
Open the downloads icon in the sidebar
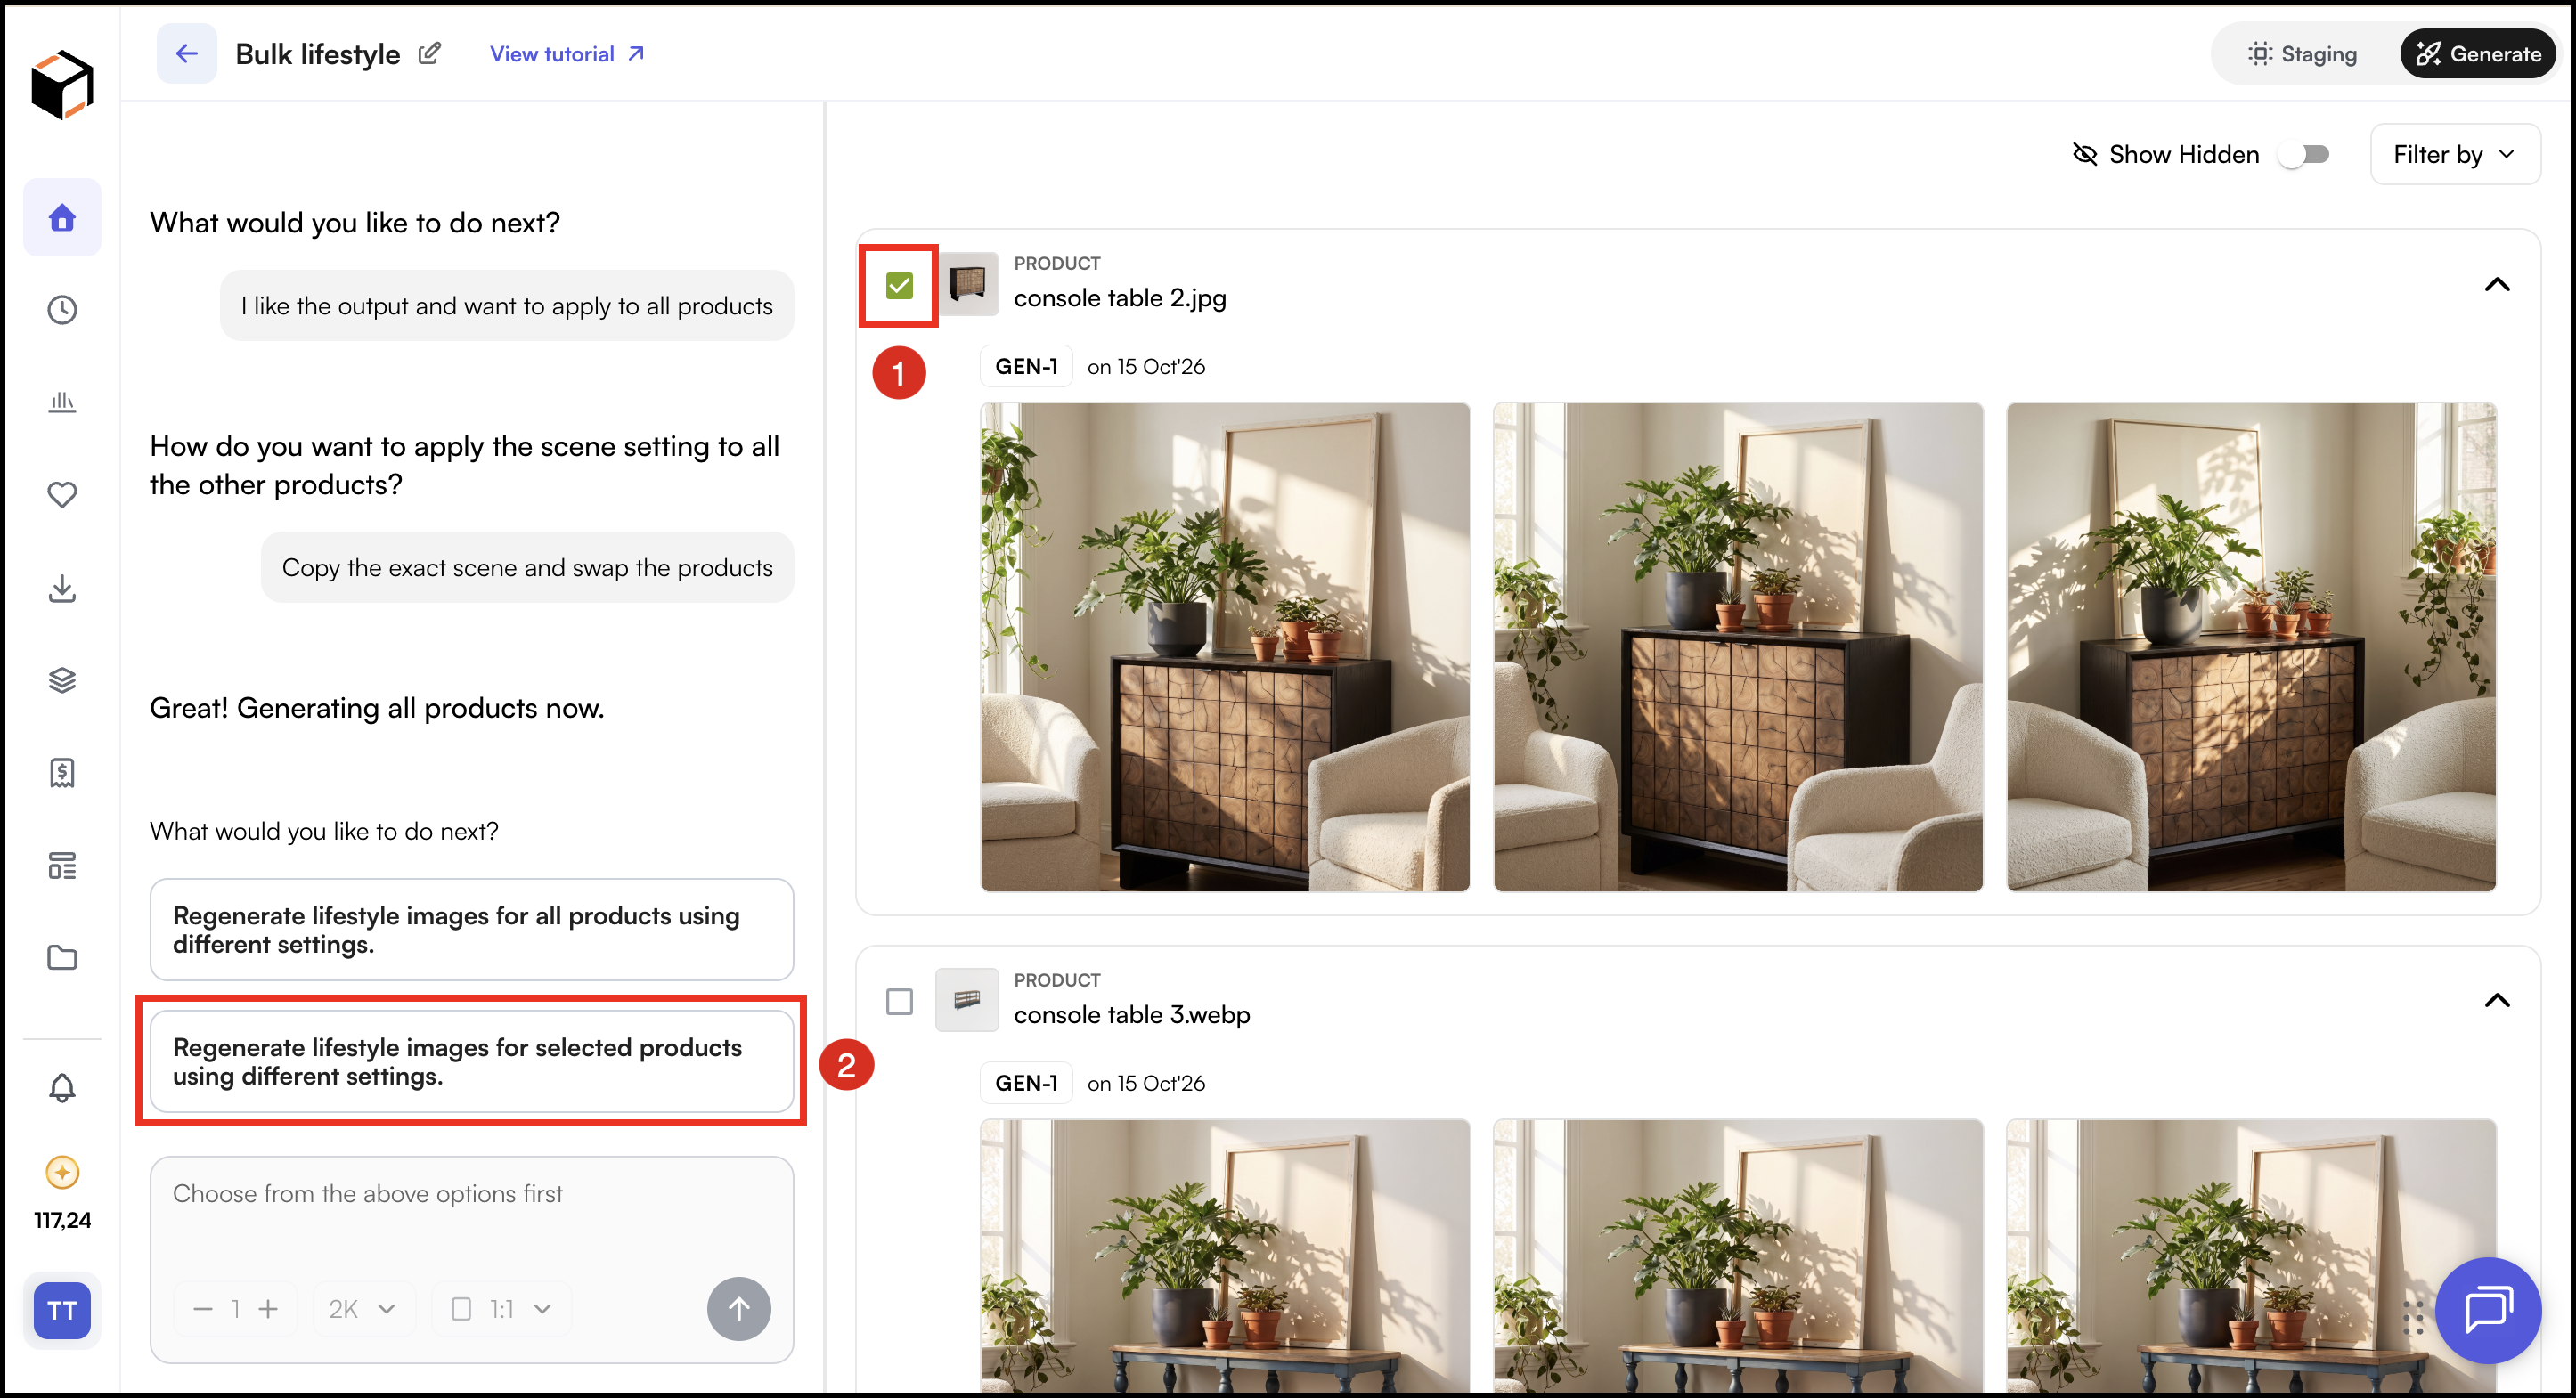[x=62, y=588]
